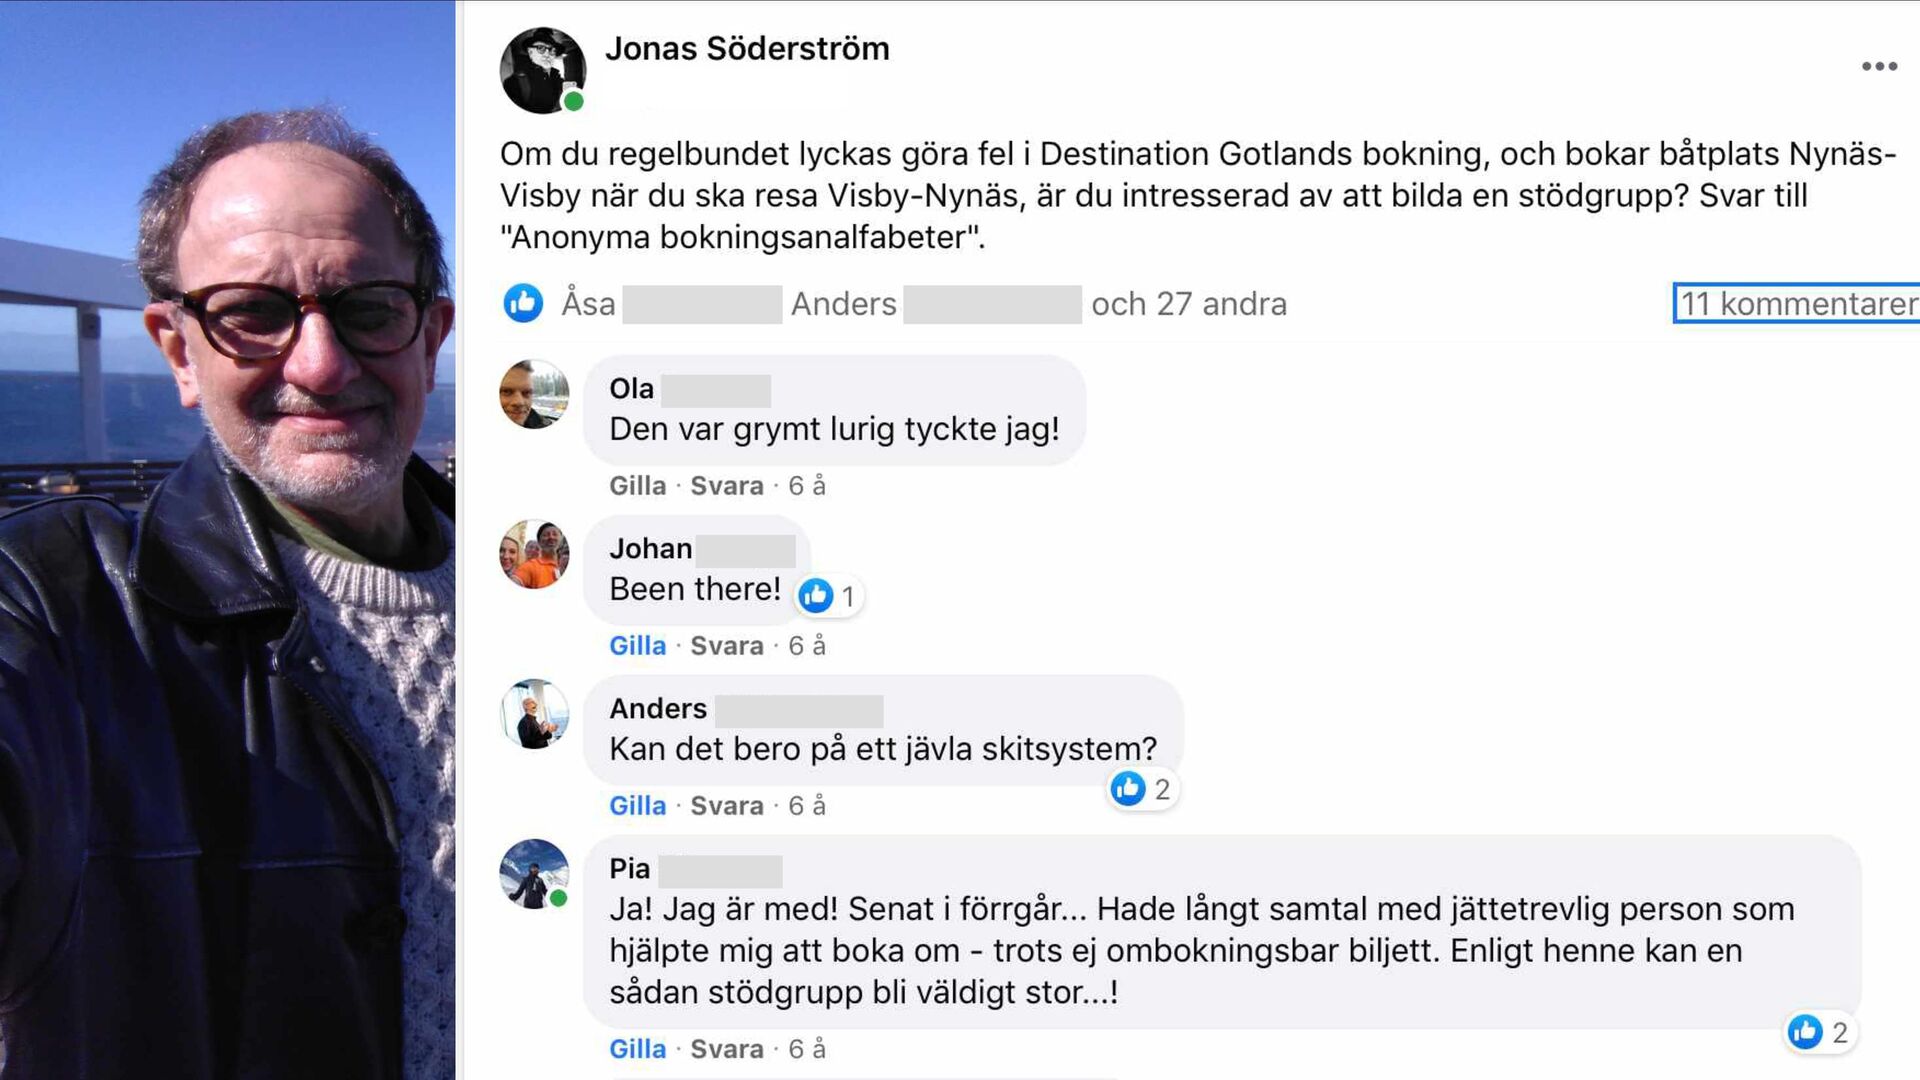Open the large selfie photo on the left

(x=228, y=540)
